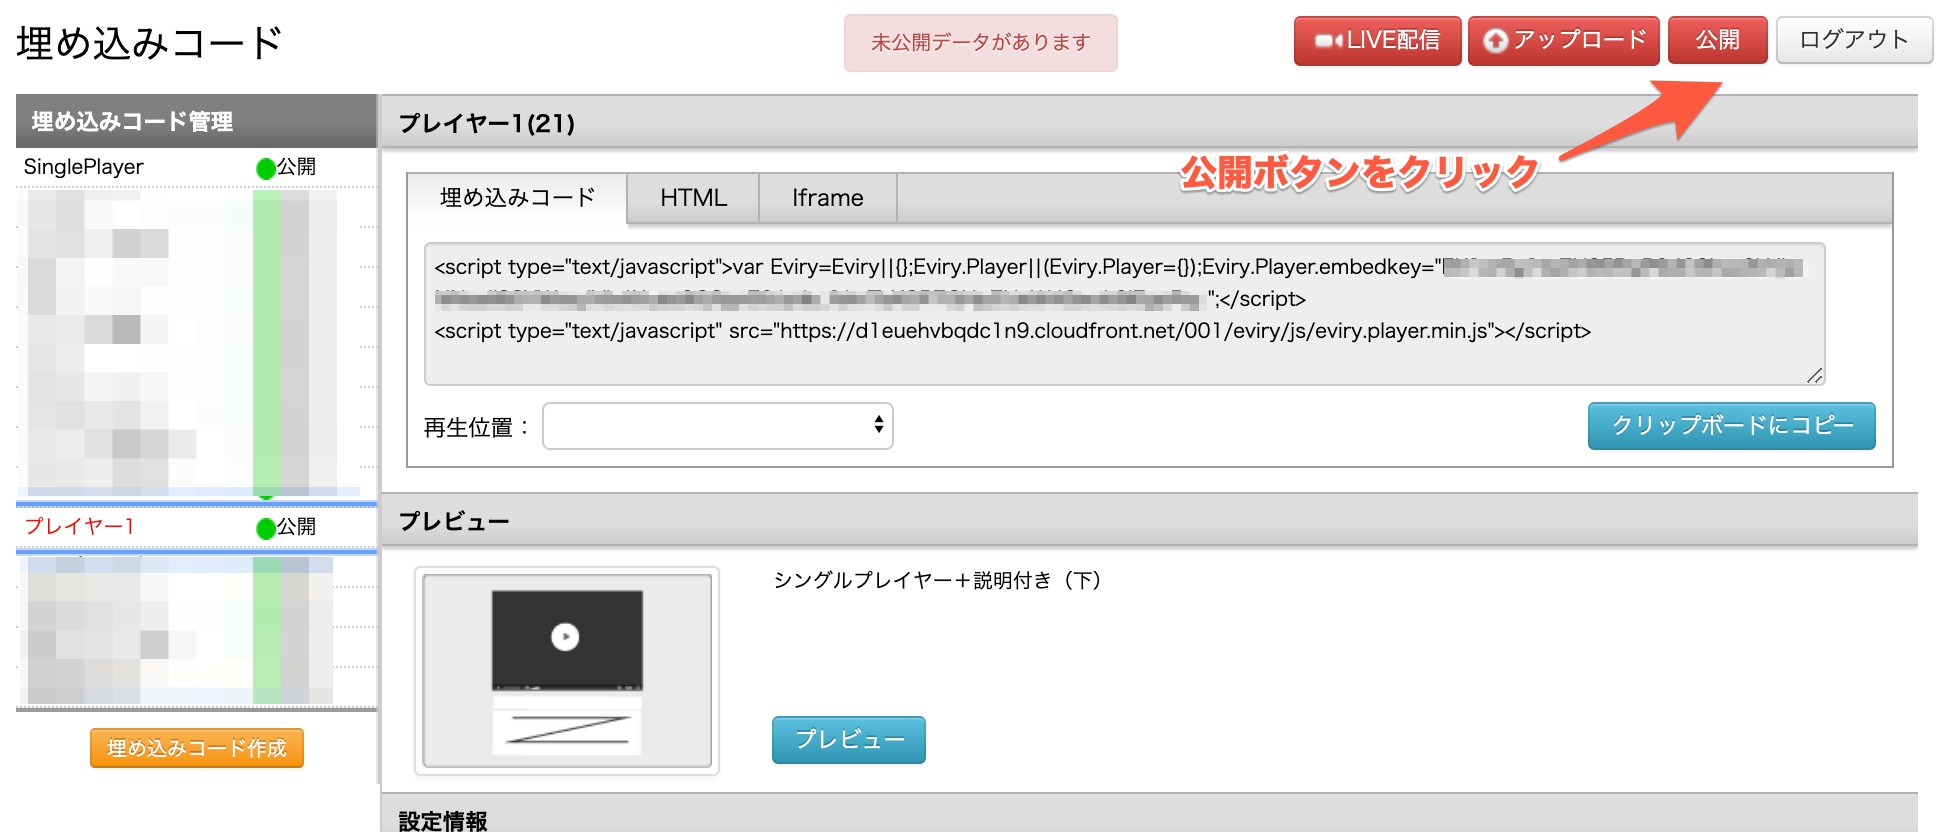1938x832 pixels.
Task: Click the シングルプレイヤー＋説明付き（下） description text
Action: coord(937,580)
